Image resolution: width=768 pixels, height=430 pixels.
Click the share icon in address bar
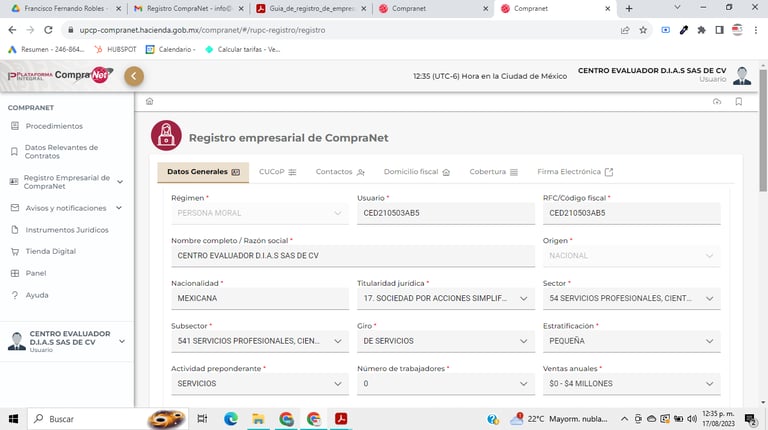pyautogui.click(x=625, y=30)
